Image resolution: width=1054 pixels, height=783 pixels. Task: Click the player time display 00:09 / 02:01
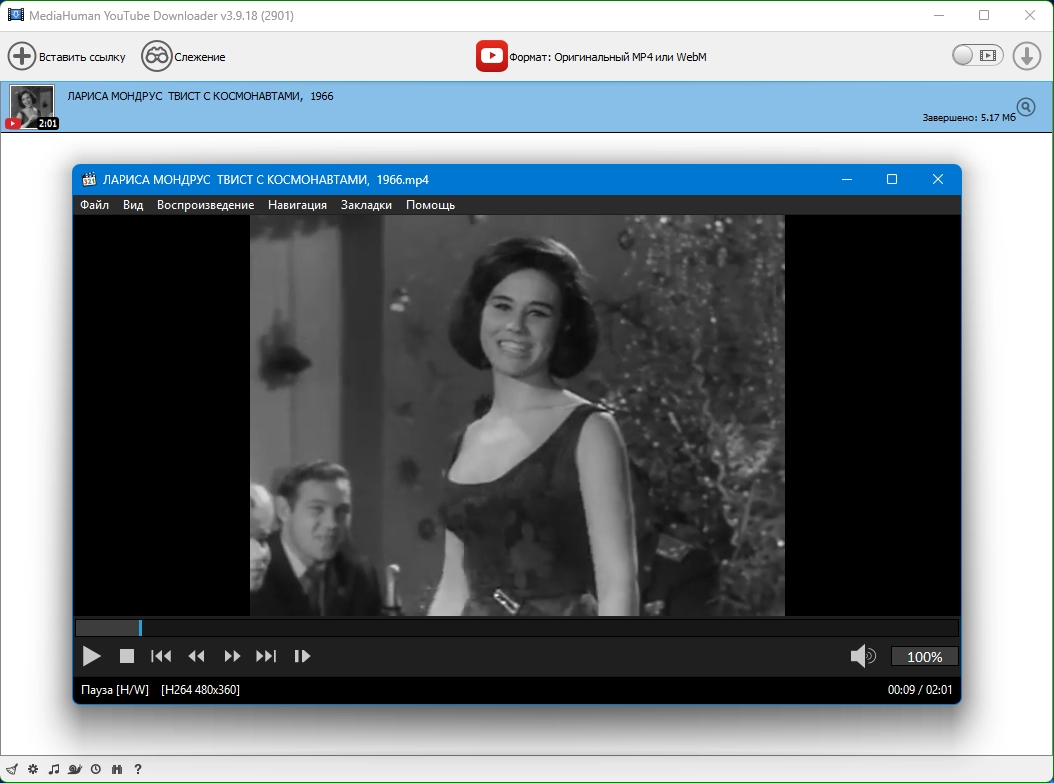pos(920,690)
